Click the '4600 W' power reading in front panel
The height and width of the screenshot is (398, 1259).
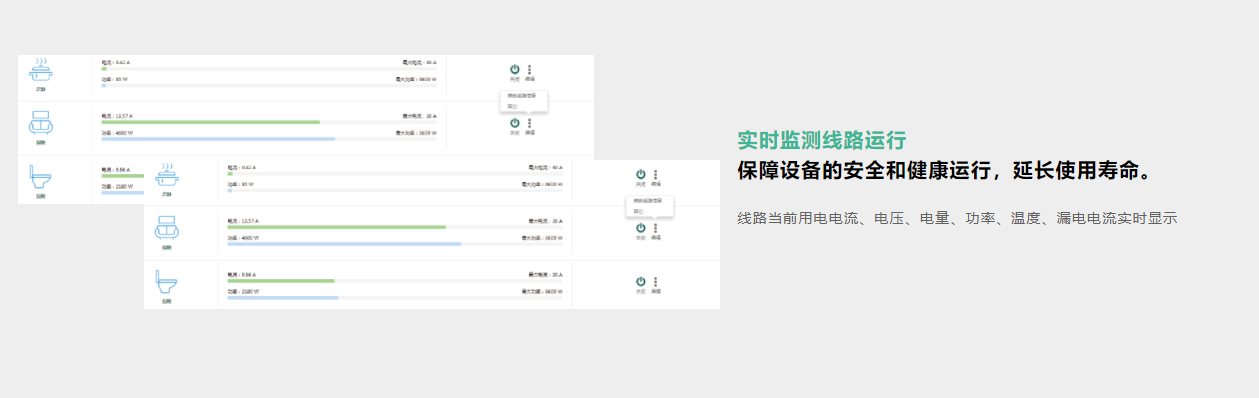tap(249, 237)
